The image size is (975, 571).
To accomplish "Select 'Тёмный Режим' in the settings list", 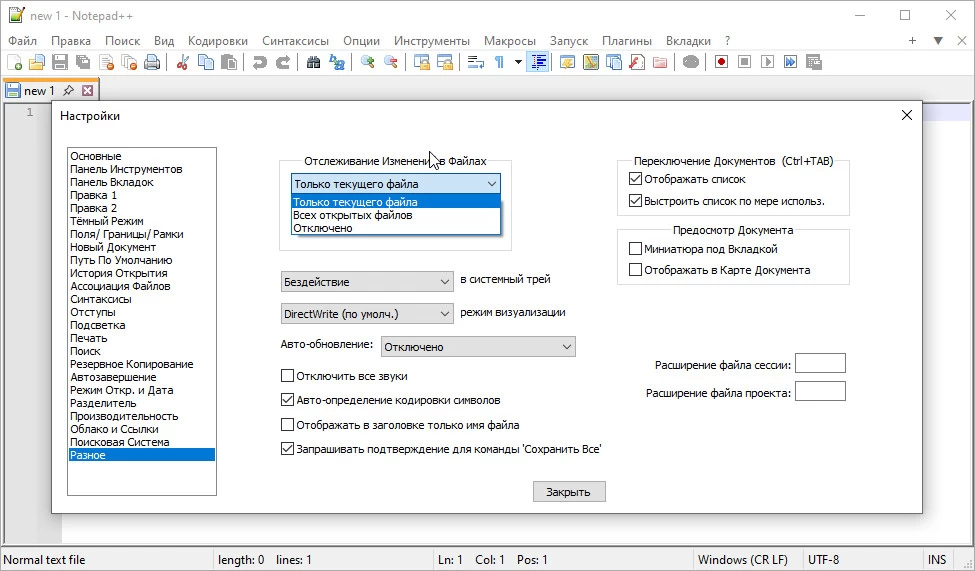I will (107, 221).
